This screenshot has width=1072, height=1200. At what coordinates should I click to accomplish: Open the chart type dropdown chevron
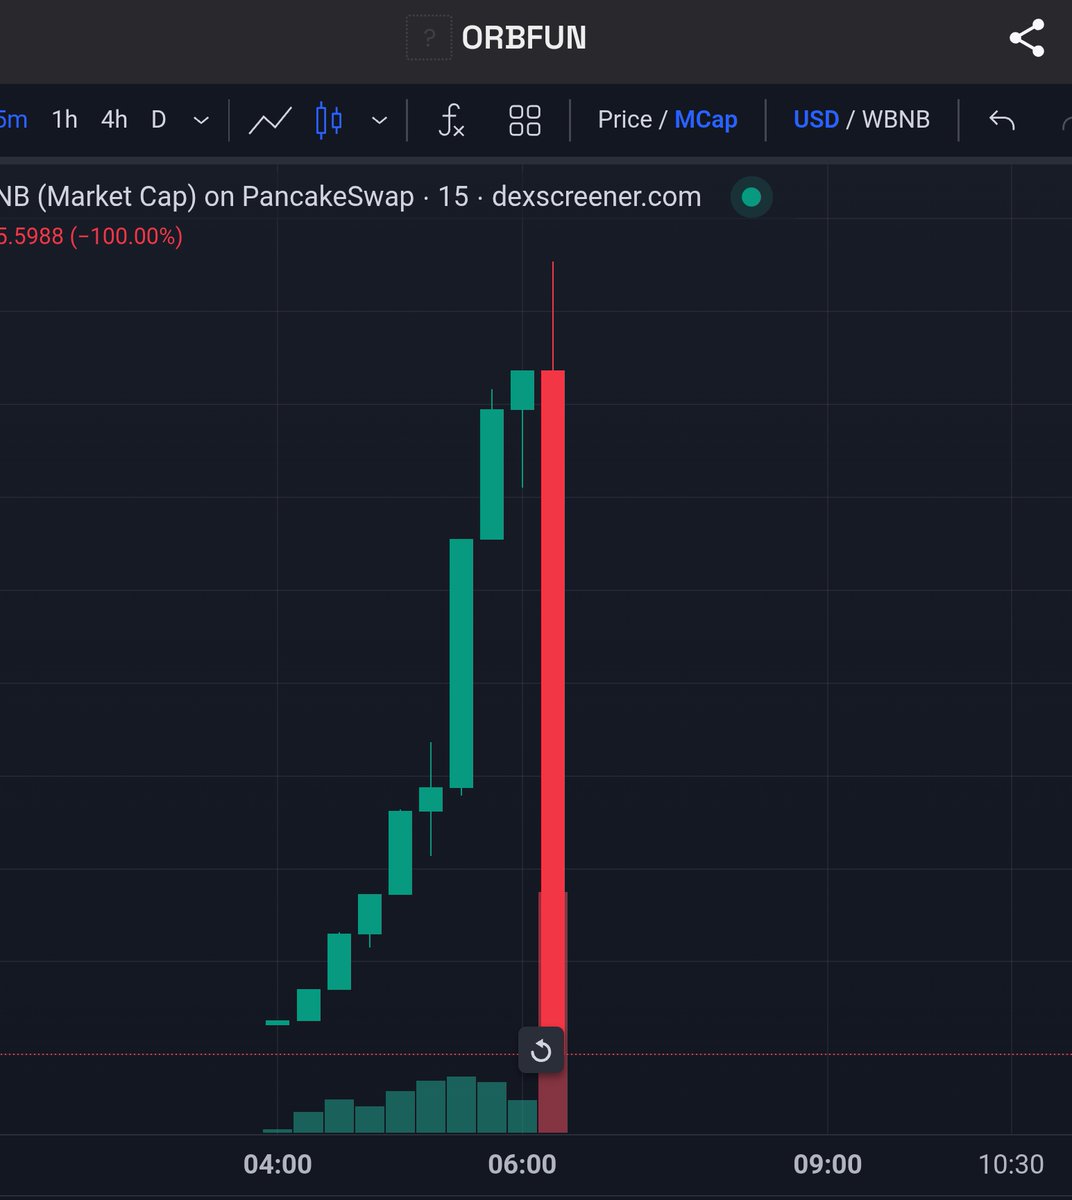pos(379,120)
